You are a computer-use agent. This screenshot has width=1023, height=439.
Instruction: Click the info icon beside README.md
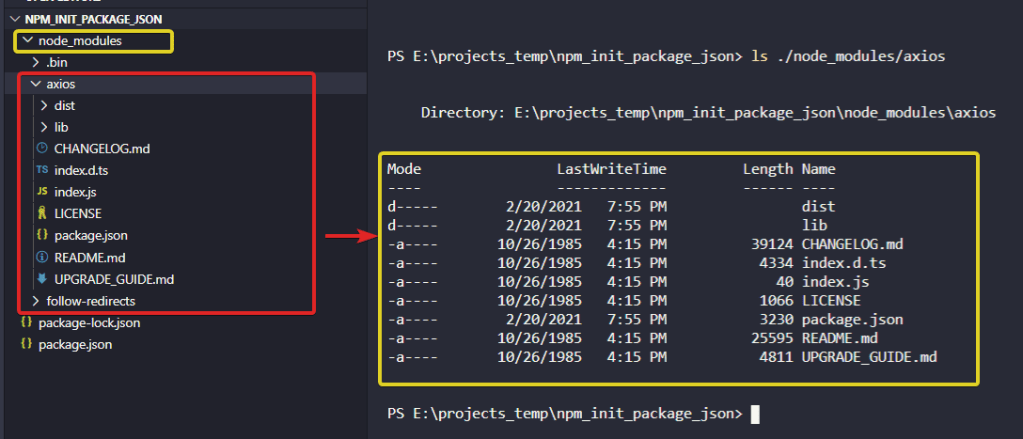pos(42,257)
